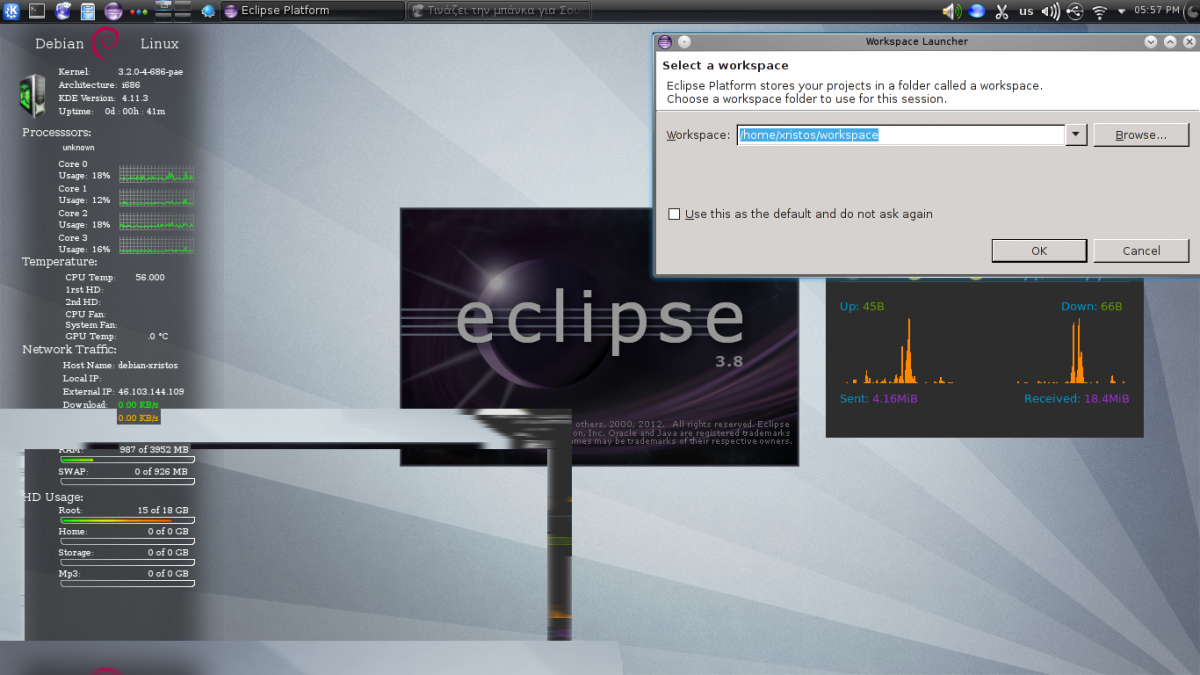Open the KDE application launcher menu
Screen dimensions: 1200x675
pyautogui.click(x=11, y=11)
